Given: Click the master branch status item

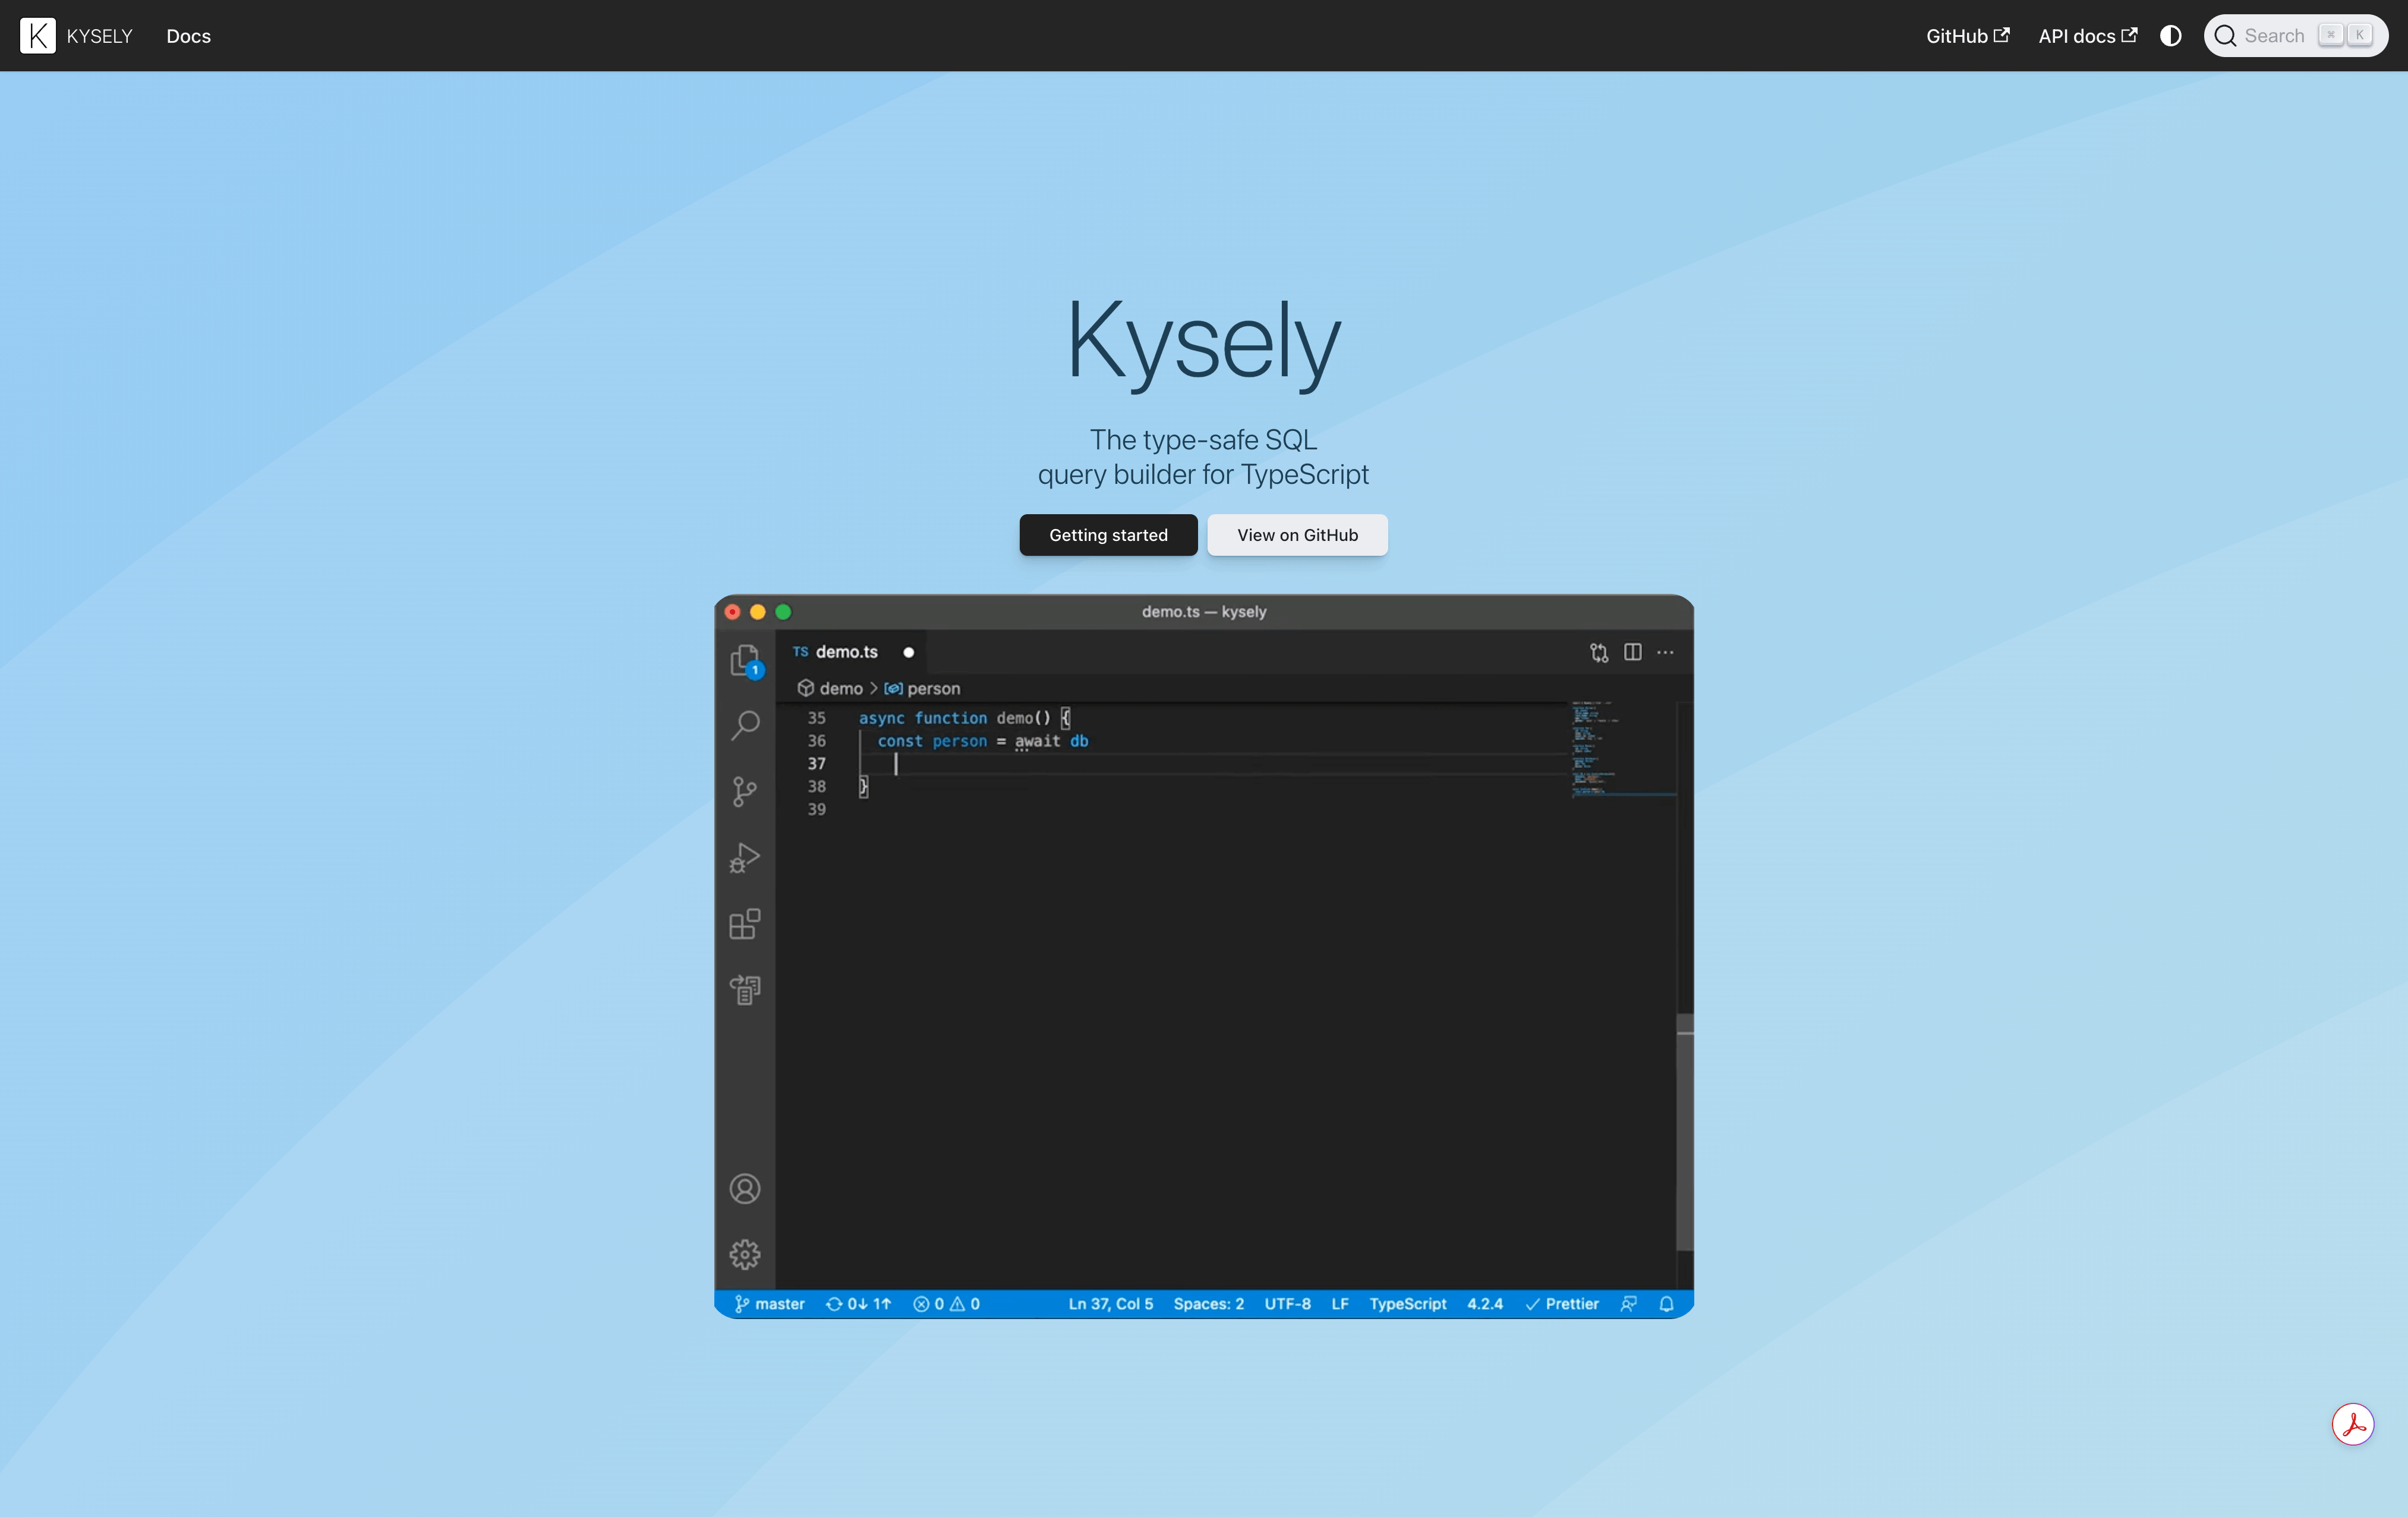Looking at the screenshot, I should point(770,1305).
